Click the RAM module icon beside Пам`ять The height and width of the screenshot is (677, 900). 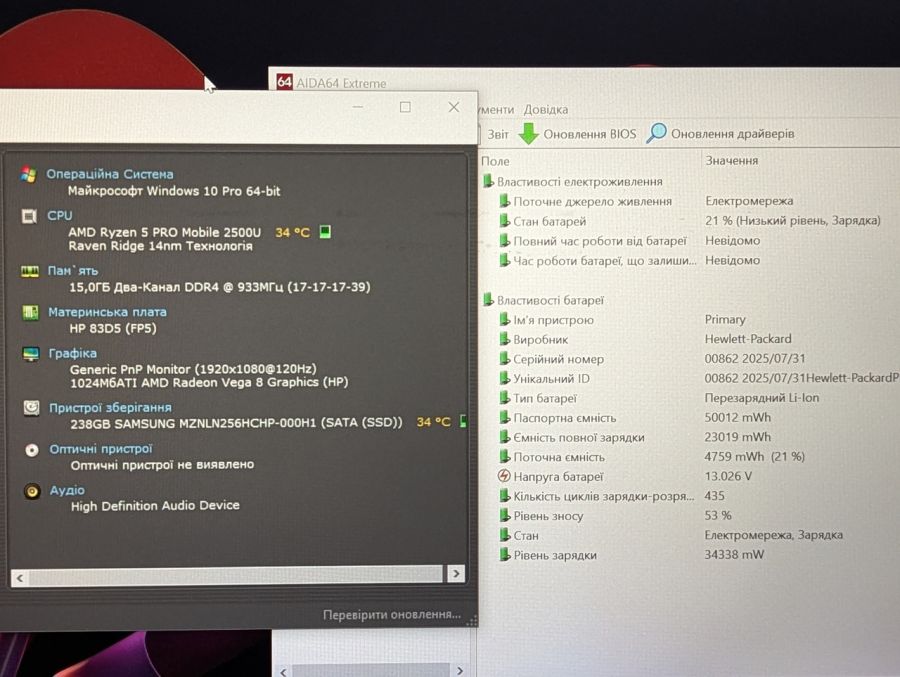30,271
